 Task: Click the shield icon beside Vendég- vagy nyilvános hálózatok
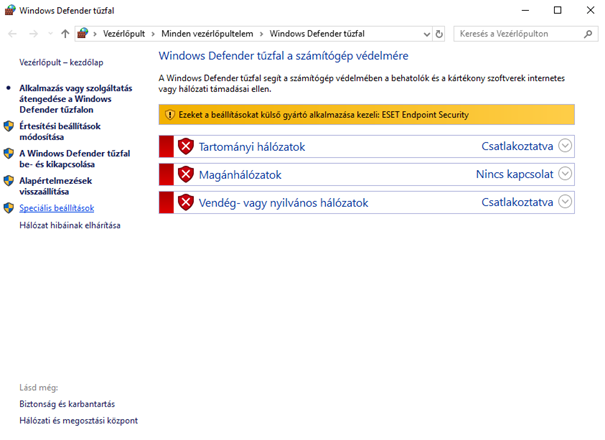[185, 203]
